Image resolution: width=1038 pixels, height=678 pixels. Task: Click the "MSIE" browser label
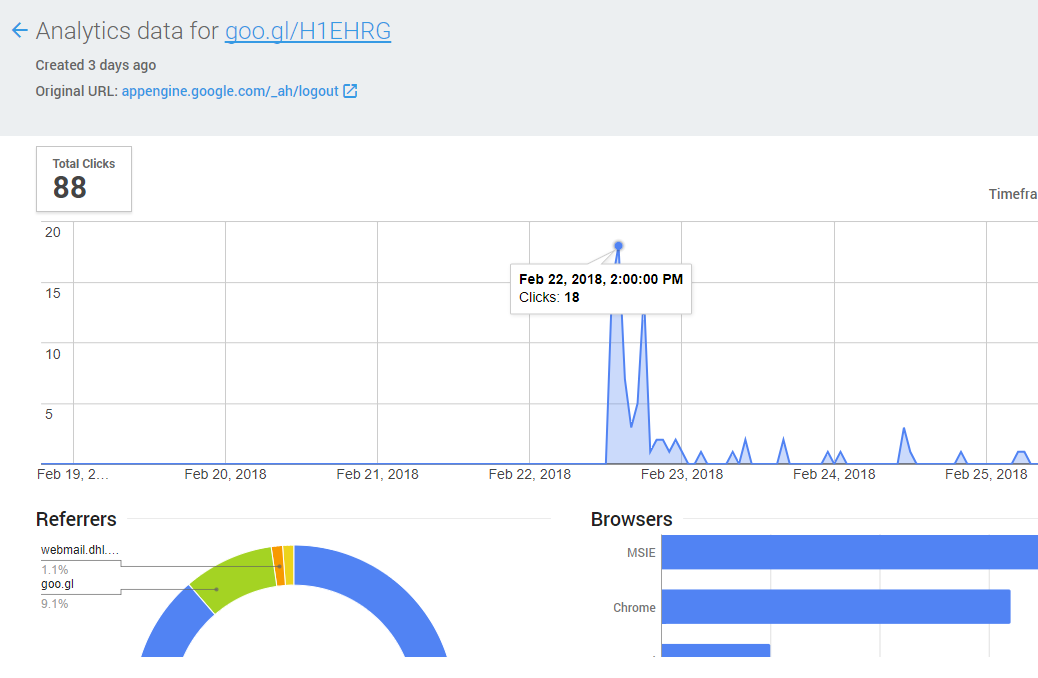pyautogui.click(x=641, y=553)
